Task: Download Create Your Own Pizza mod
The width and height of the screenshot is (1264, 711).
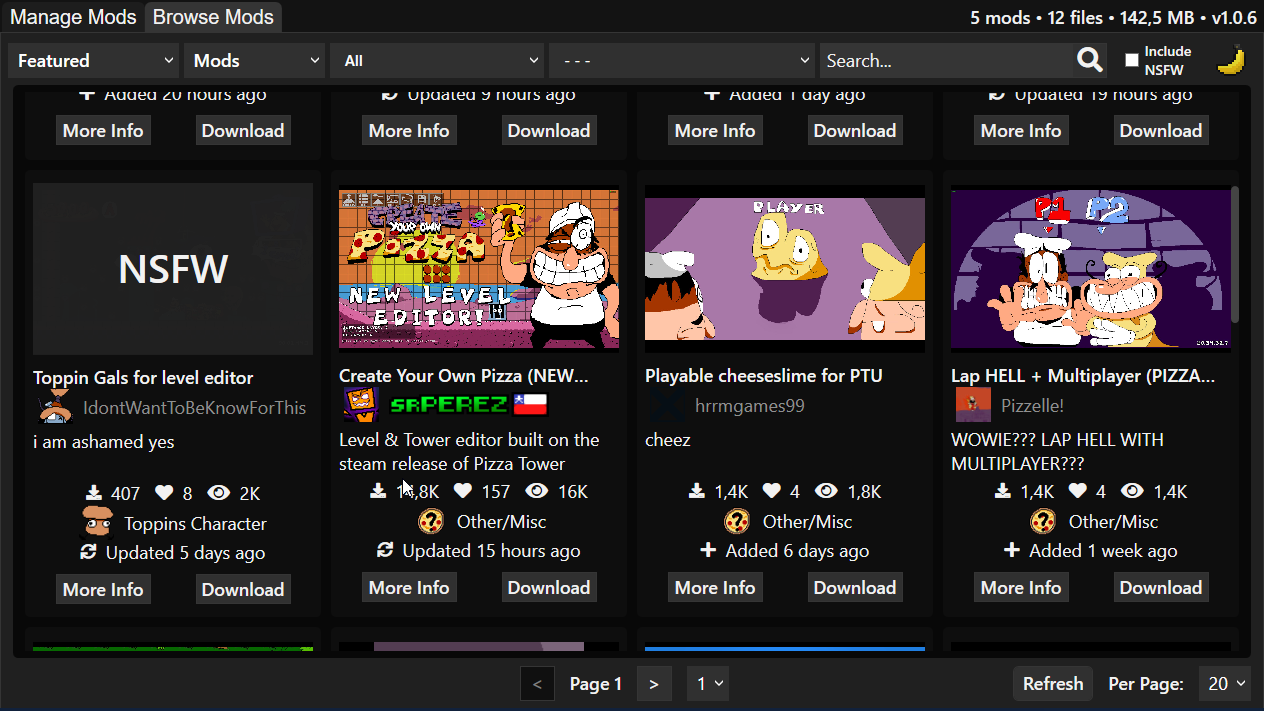Action: point(549,587)
